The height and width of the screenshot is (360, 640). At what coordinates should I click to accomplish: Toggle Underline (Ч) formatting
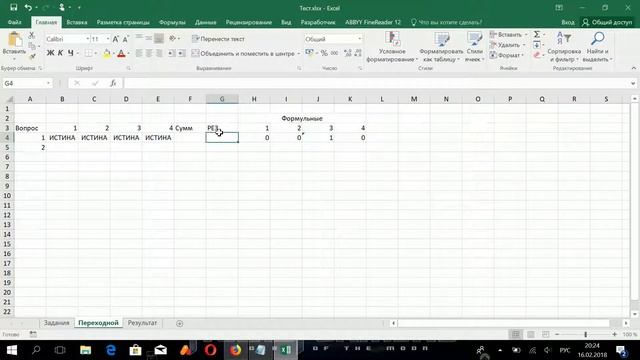[71, 53]
